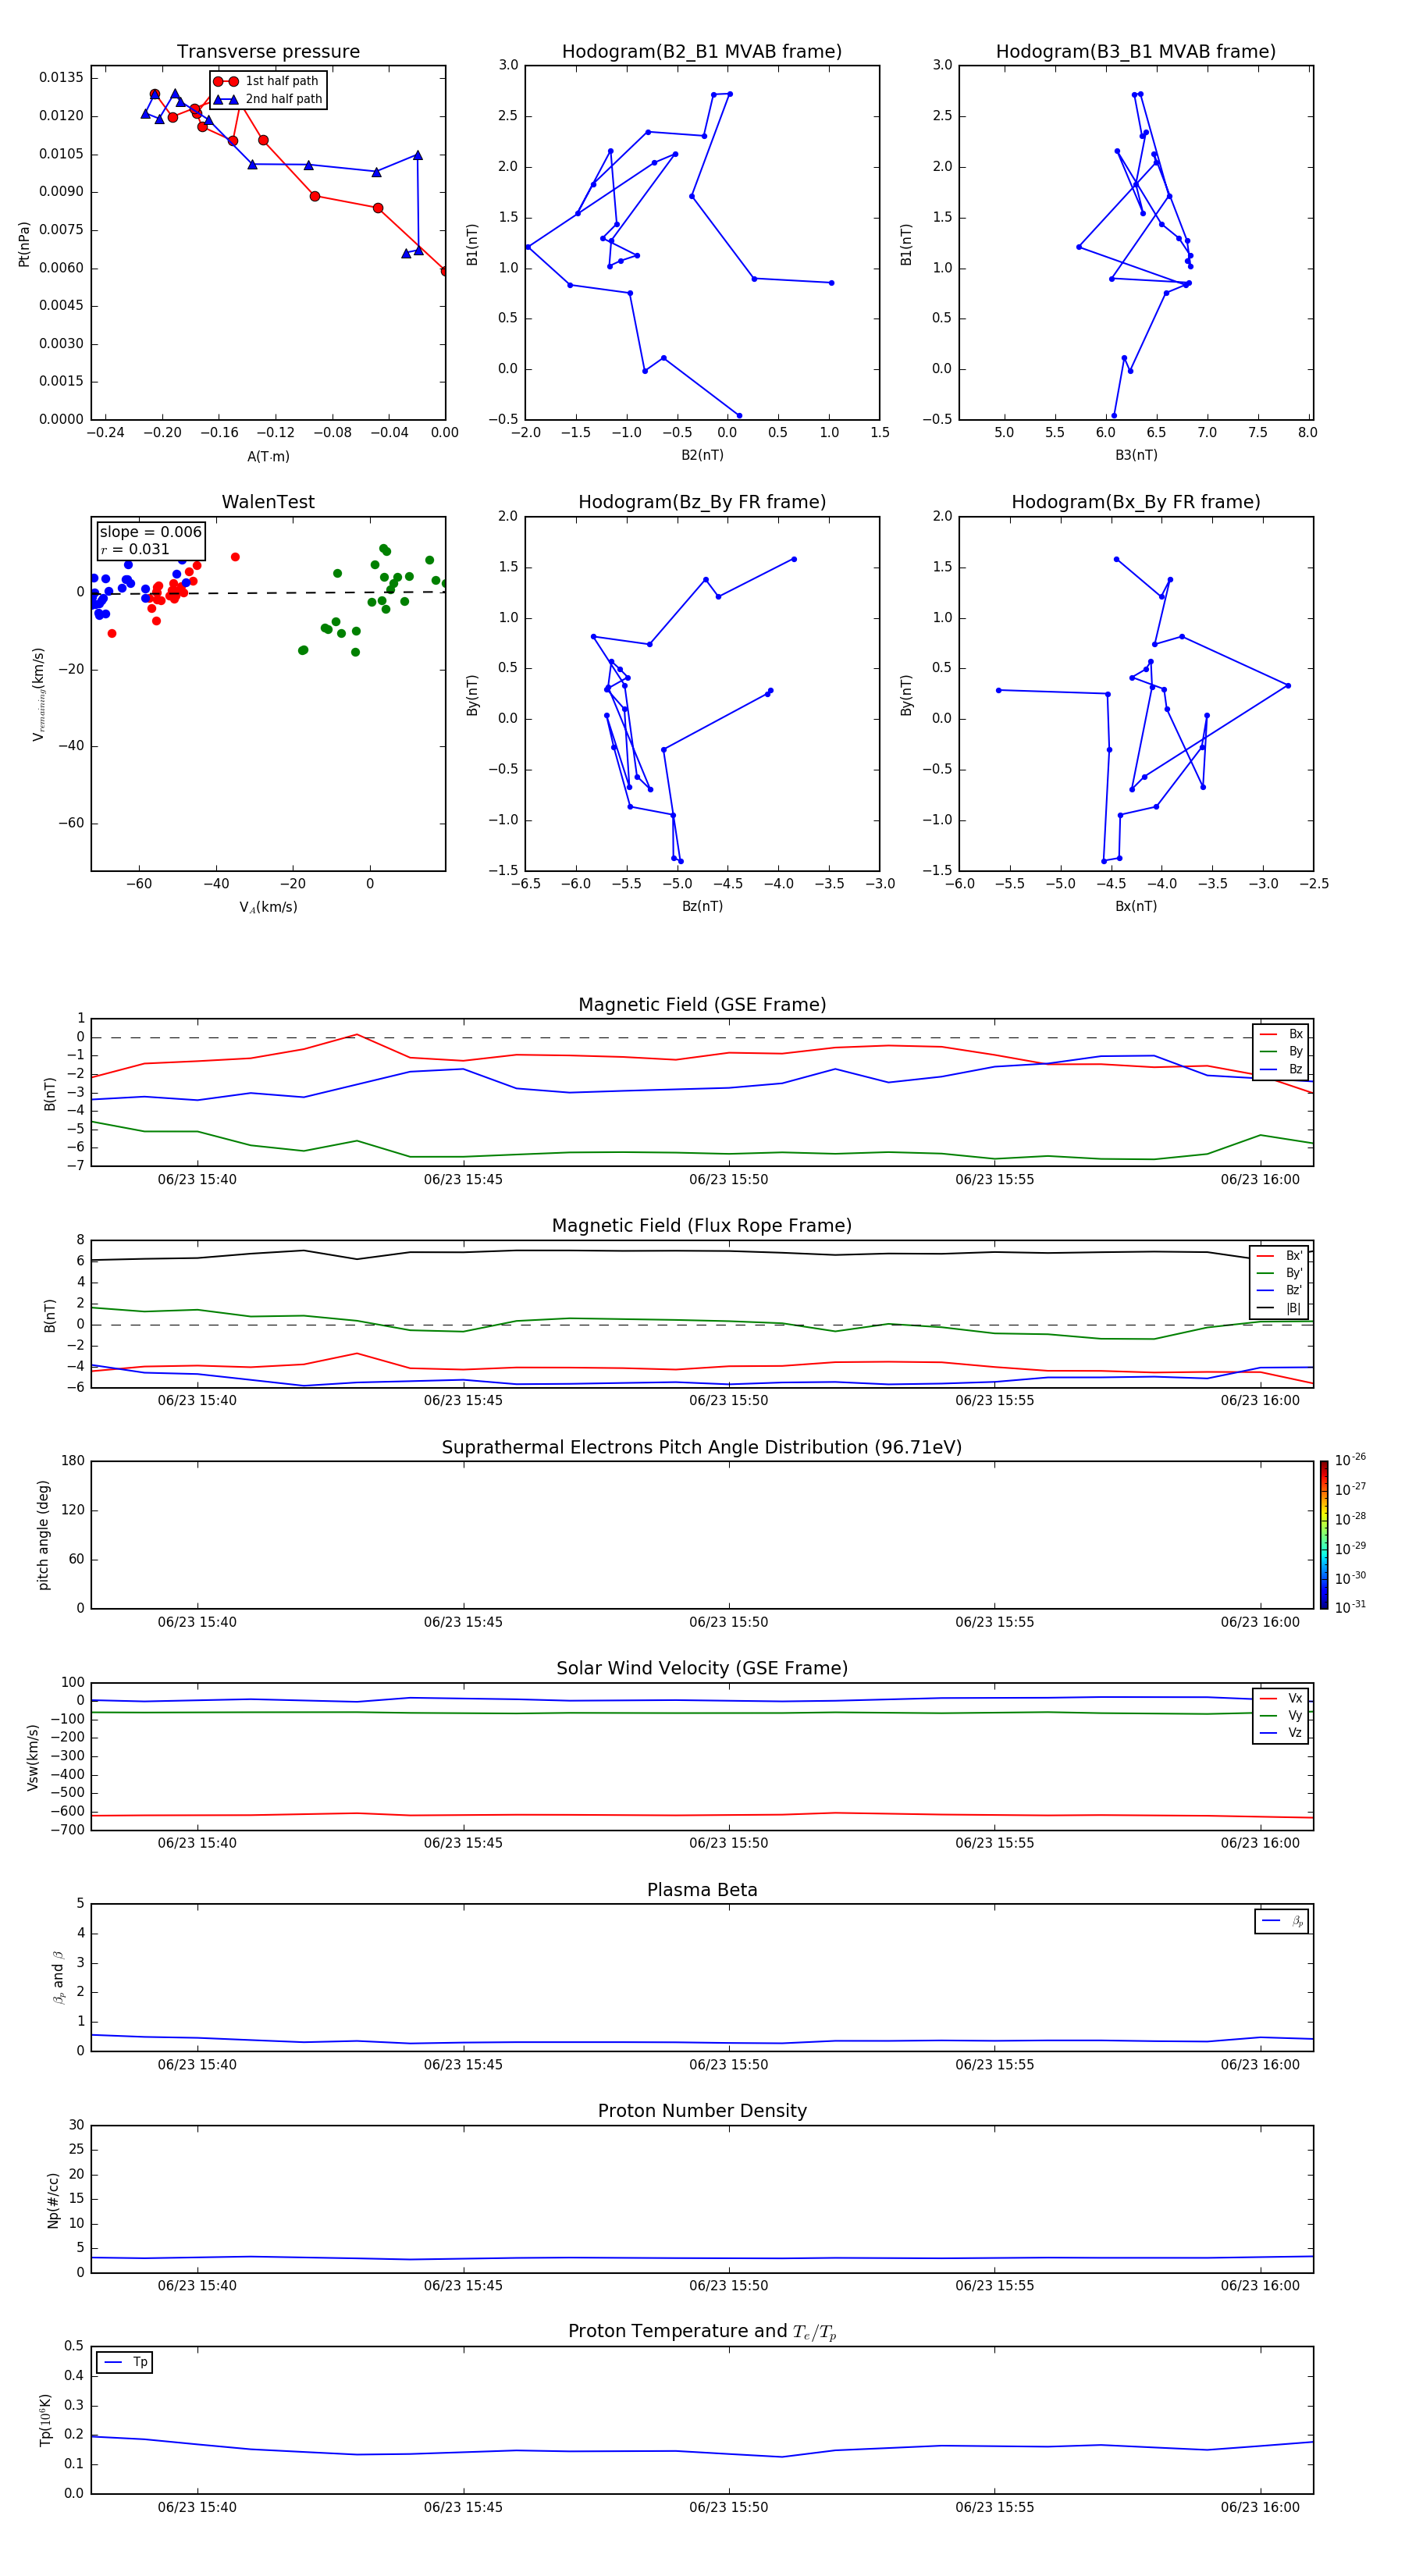This screenshot has width=1405, height=2576.
Task: Click the 'Tp' legend entry in temperature plot
Action: (125, 2362)
